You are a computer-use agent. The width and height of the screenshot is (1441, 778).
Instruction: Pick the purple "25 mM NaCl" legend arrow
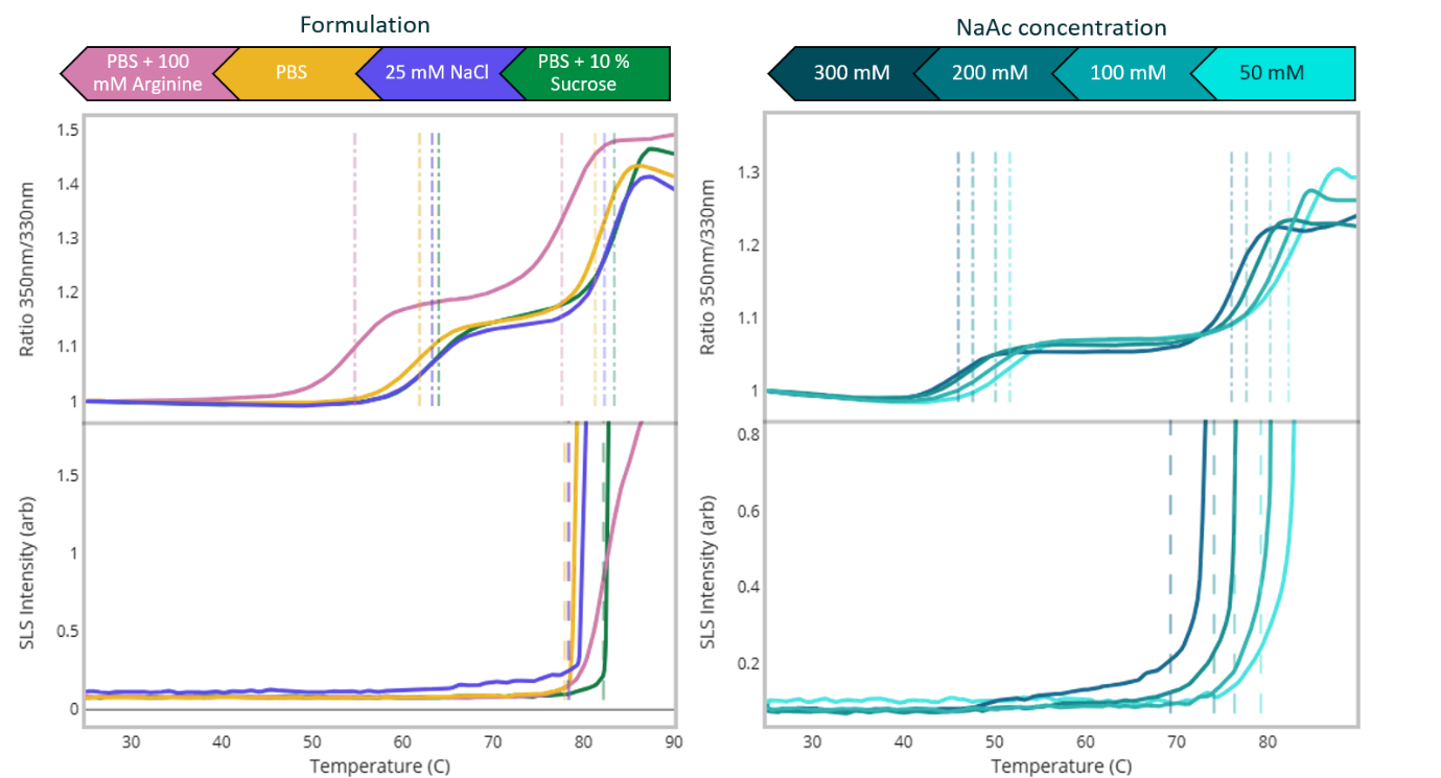[440, 73]
